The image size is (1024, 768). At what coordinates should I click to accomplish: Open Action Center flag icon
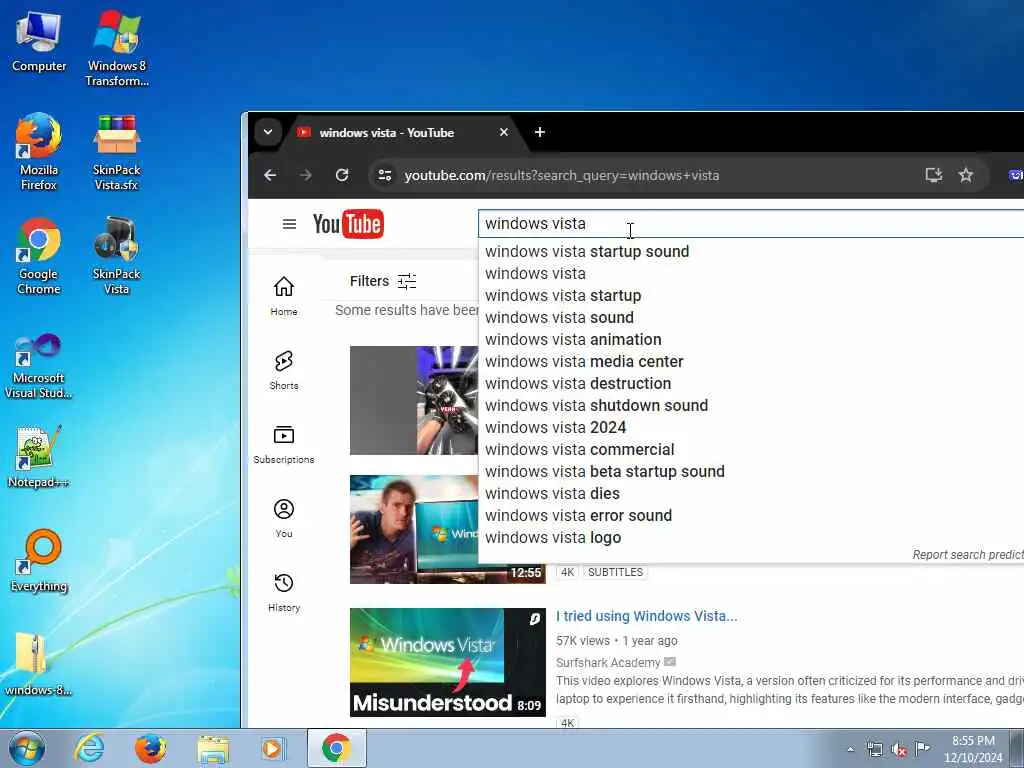tap(923, 749)
